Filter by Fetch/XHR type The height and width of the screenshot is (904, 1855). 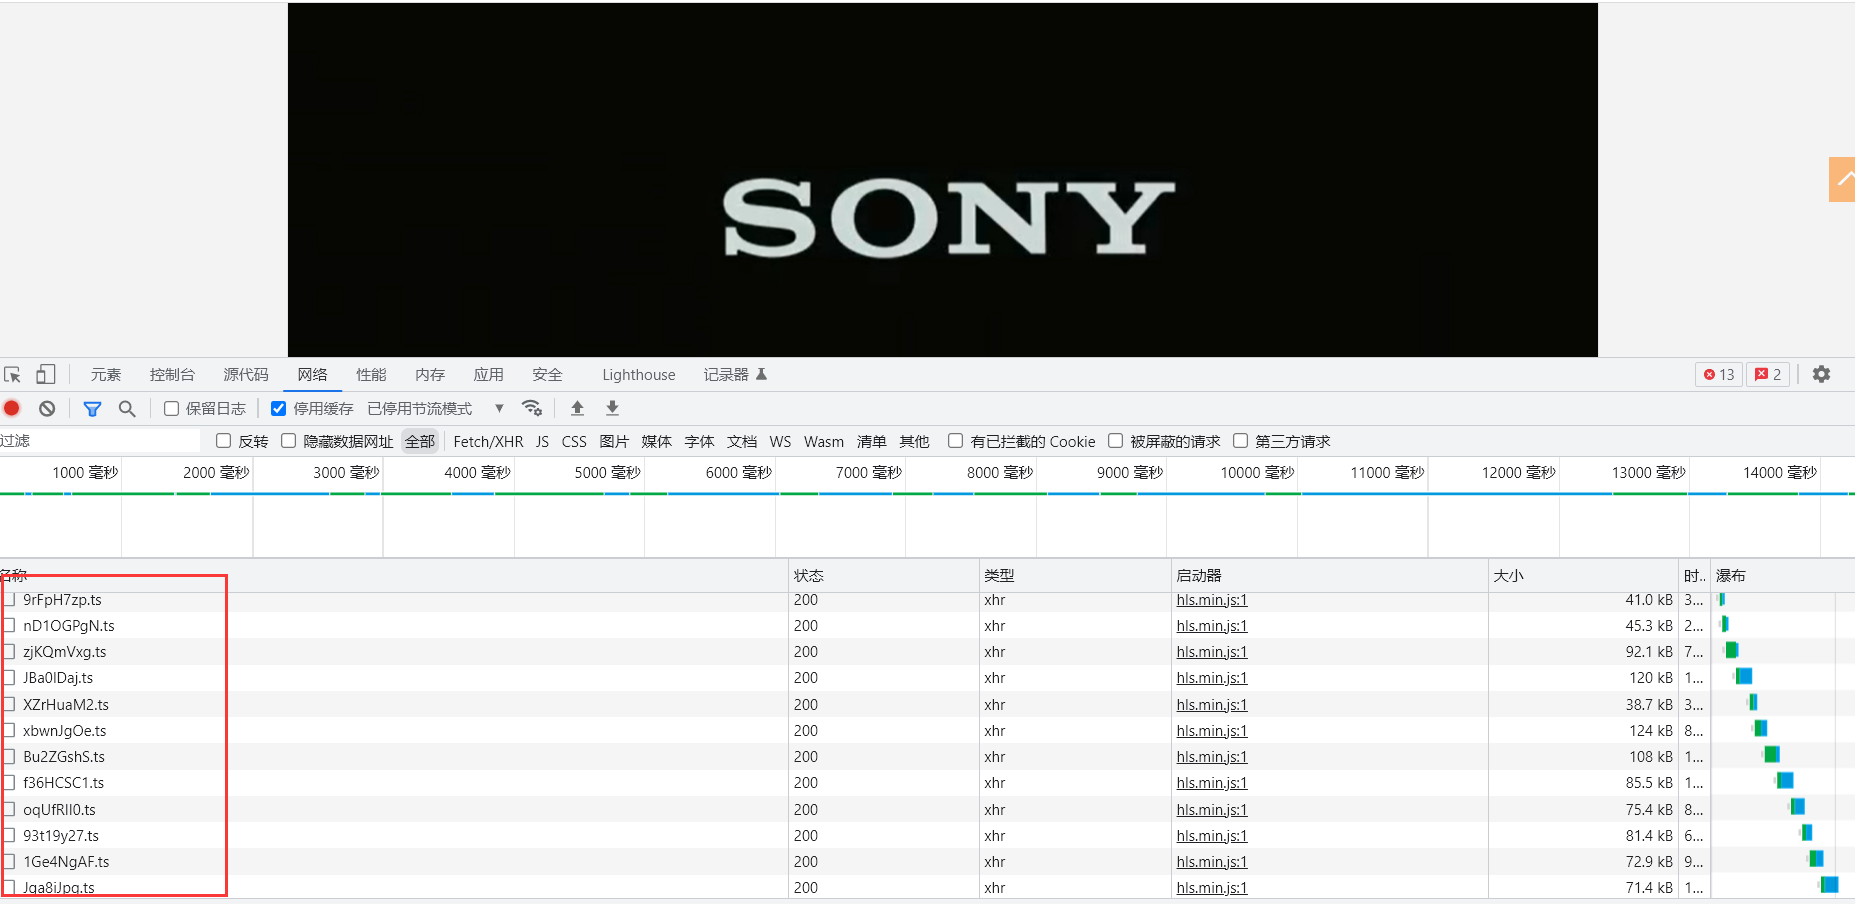tap(488, 441)
